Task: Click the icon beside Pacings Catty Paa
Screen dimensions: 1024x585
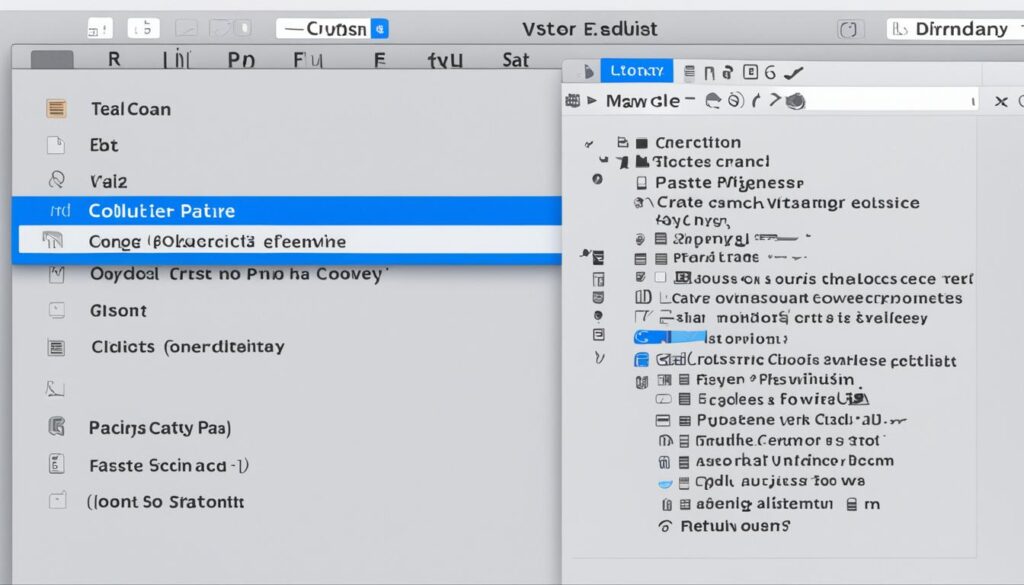Action: pos(57,428)
